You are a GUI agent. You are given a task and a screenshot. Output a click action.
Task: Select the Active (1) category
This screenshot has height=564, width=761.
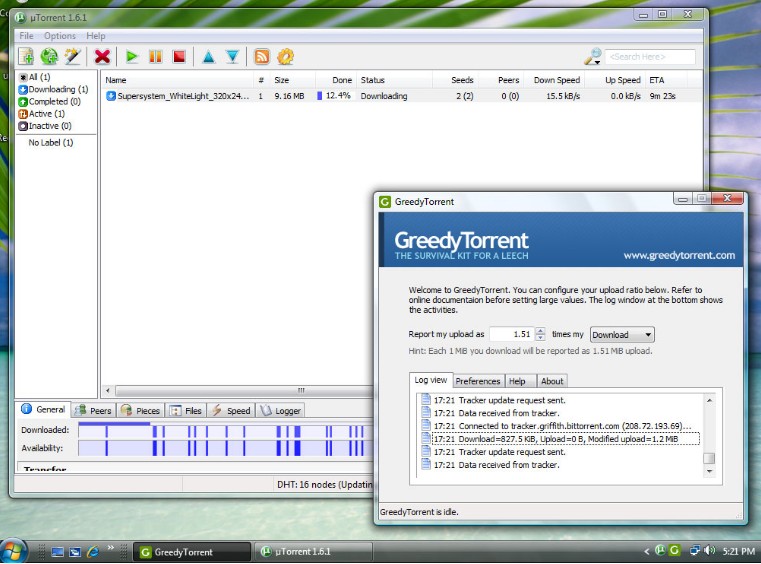[x=42, y=114]
